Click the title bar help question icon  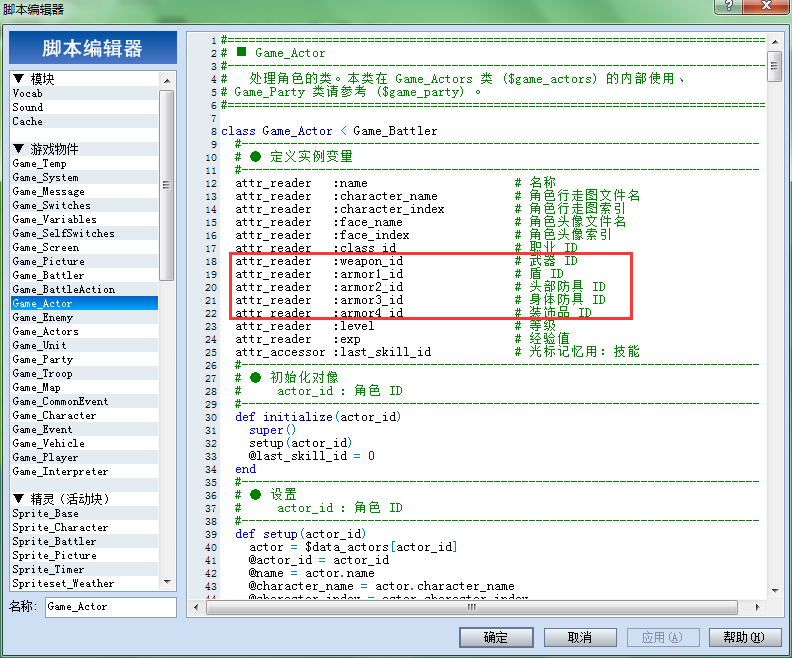coord(729,6)
